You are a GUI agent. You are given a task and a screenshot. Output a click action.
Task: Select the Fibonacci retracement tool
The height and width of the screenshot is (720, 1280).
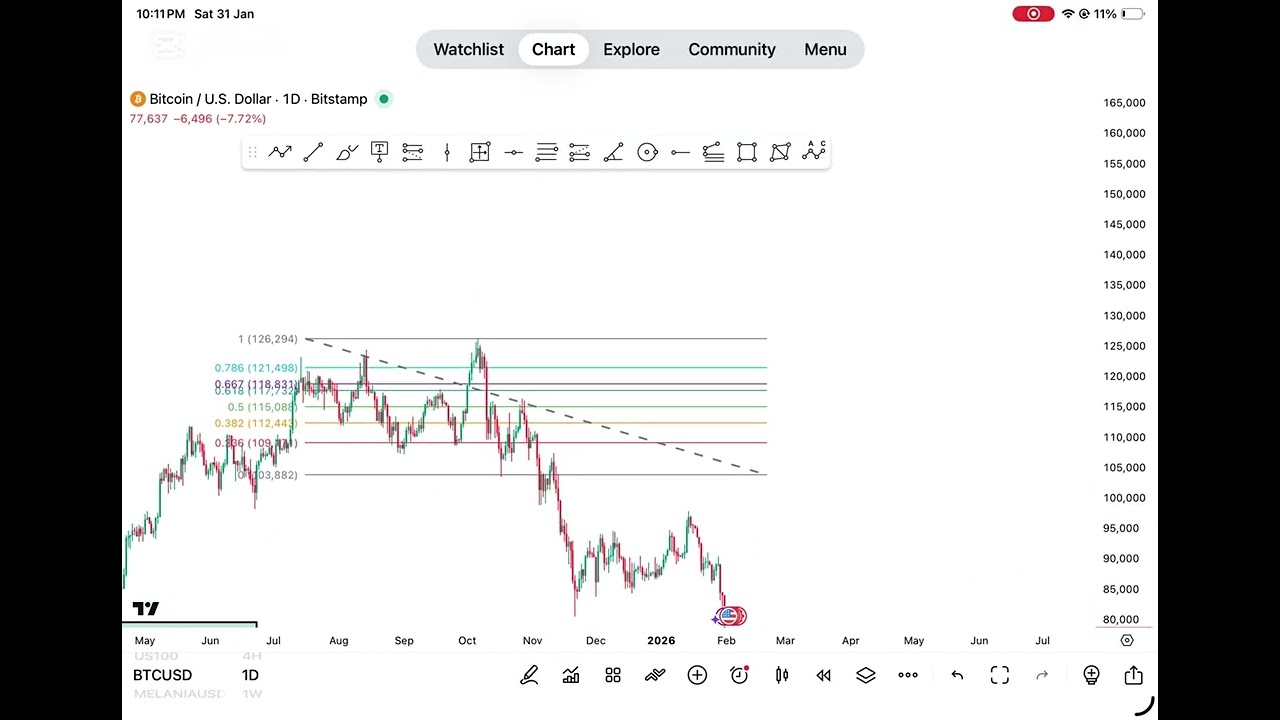click(413, 152)
